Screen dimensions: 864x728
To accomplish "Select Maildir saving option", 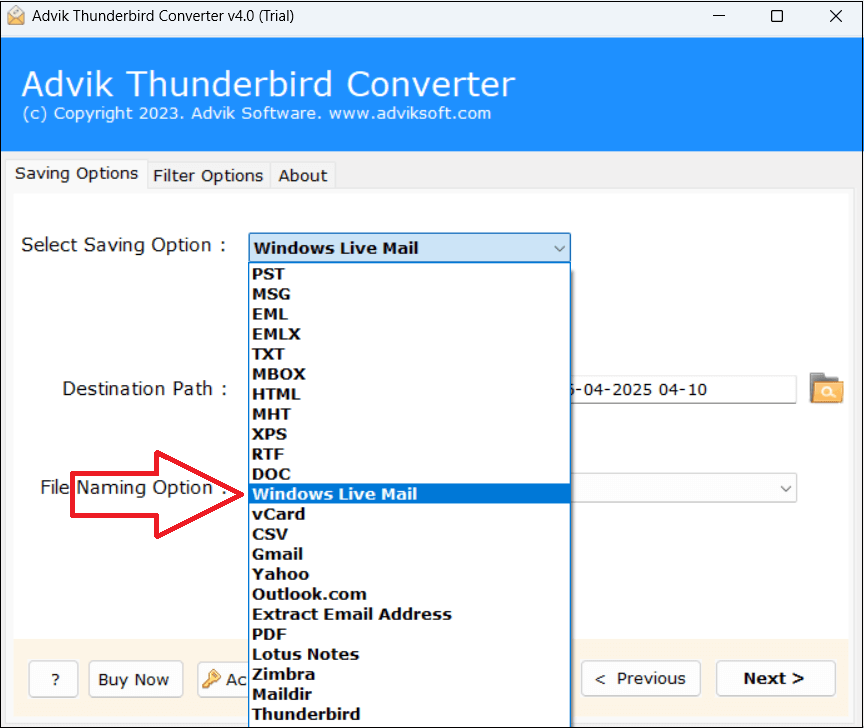I will (409, 694).
